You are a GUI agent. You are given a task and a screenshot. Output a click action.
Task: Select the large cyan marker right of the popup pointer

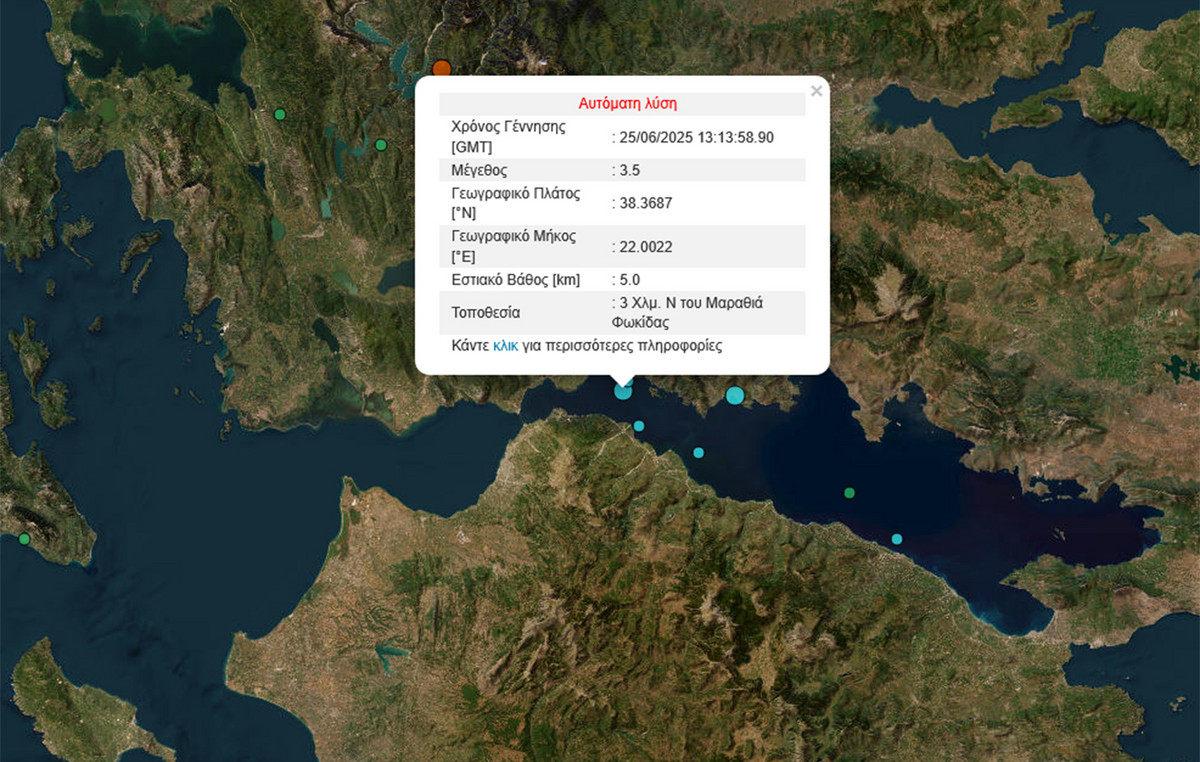[735, 395]
